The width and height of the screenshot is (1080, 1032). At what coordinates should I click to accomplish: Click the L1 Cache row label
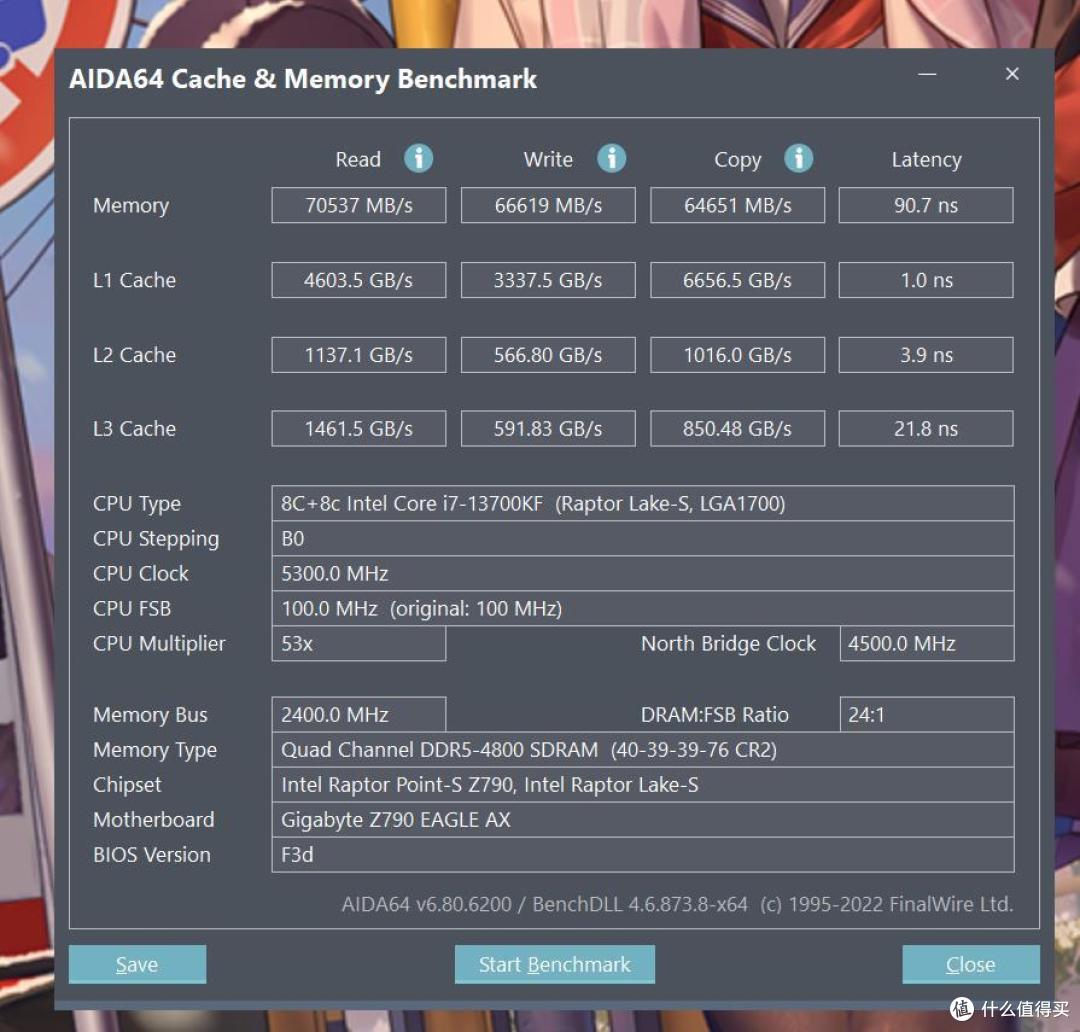pyautogui.click(x=134, y=280)
